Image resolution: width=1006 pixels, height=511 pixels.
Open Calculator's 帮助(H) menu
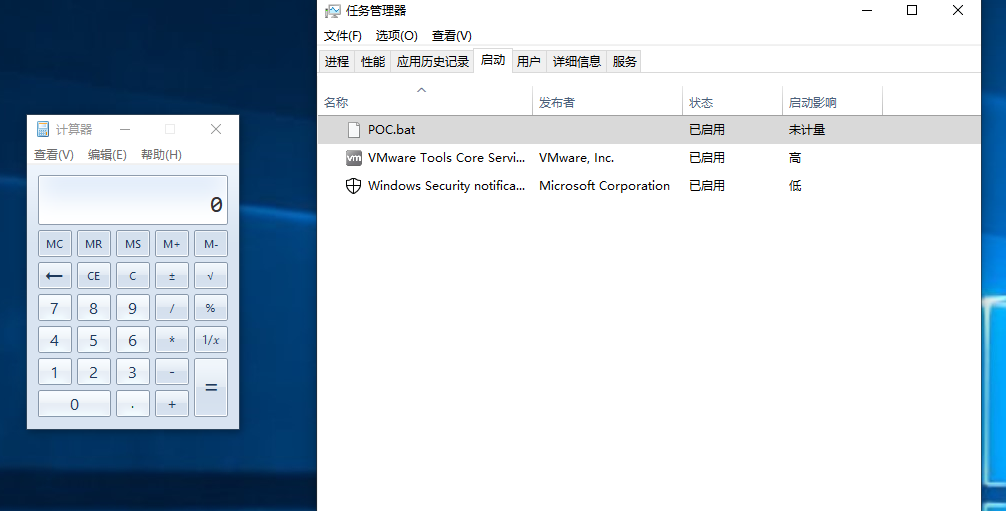click(x=161, y=155)
